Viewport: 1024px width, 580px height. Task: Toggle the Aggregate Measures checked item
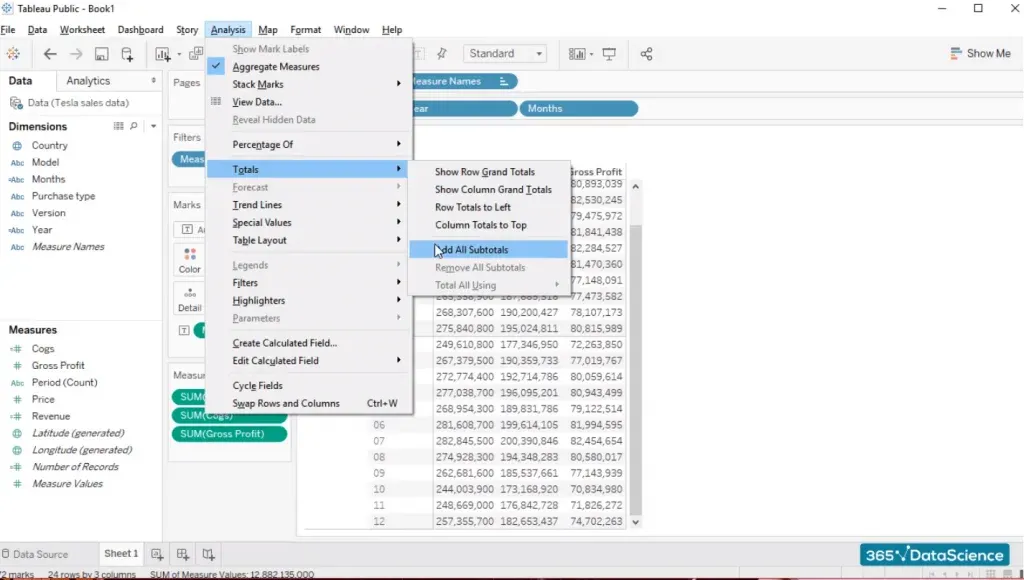[x=275, y=67]
